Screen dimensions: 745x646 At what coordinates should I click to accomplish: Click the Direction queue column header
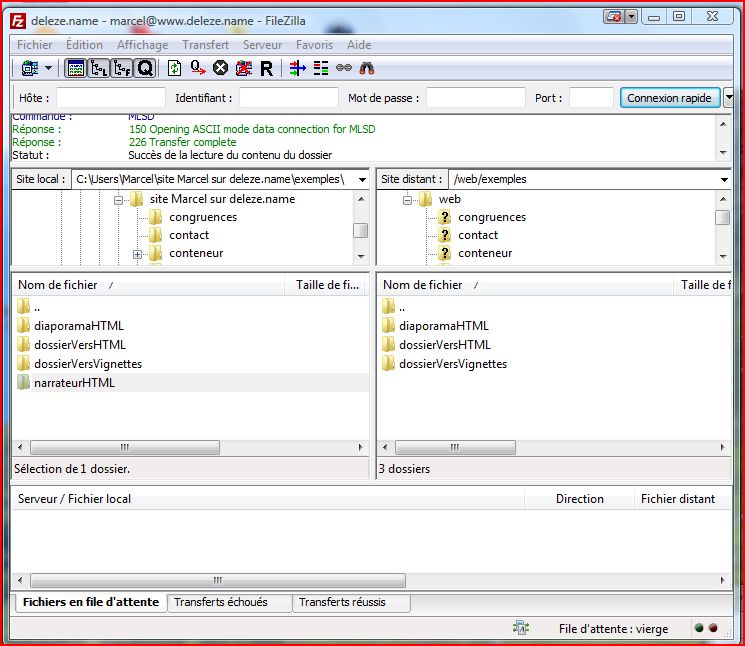[x=579, y=499]
